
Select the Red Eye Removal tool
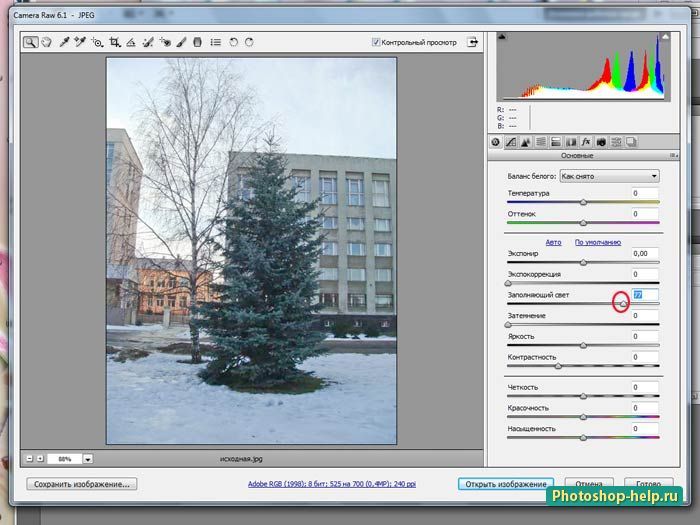[x=165, y=42]
